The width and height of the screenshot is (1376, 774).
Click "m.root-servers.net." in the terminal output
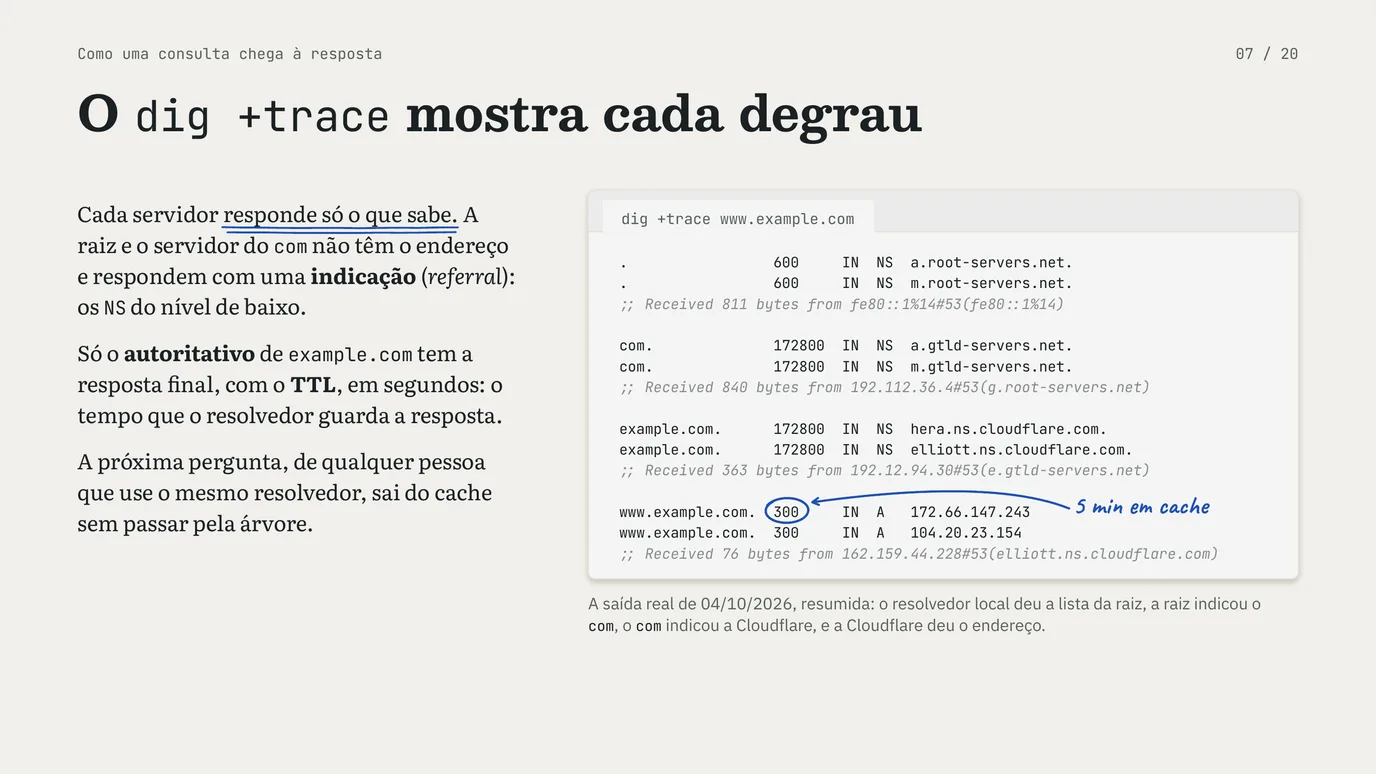pos(991,283)
